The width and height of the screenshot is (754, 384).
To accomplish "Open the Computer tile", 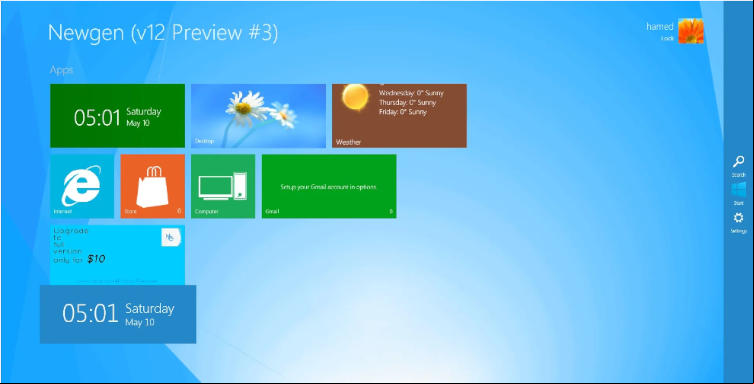I will (223, 186).
